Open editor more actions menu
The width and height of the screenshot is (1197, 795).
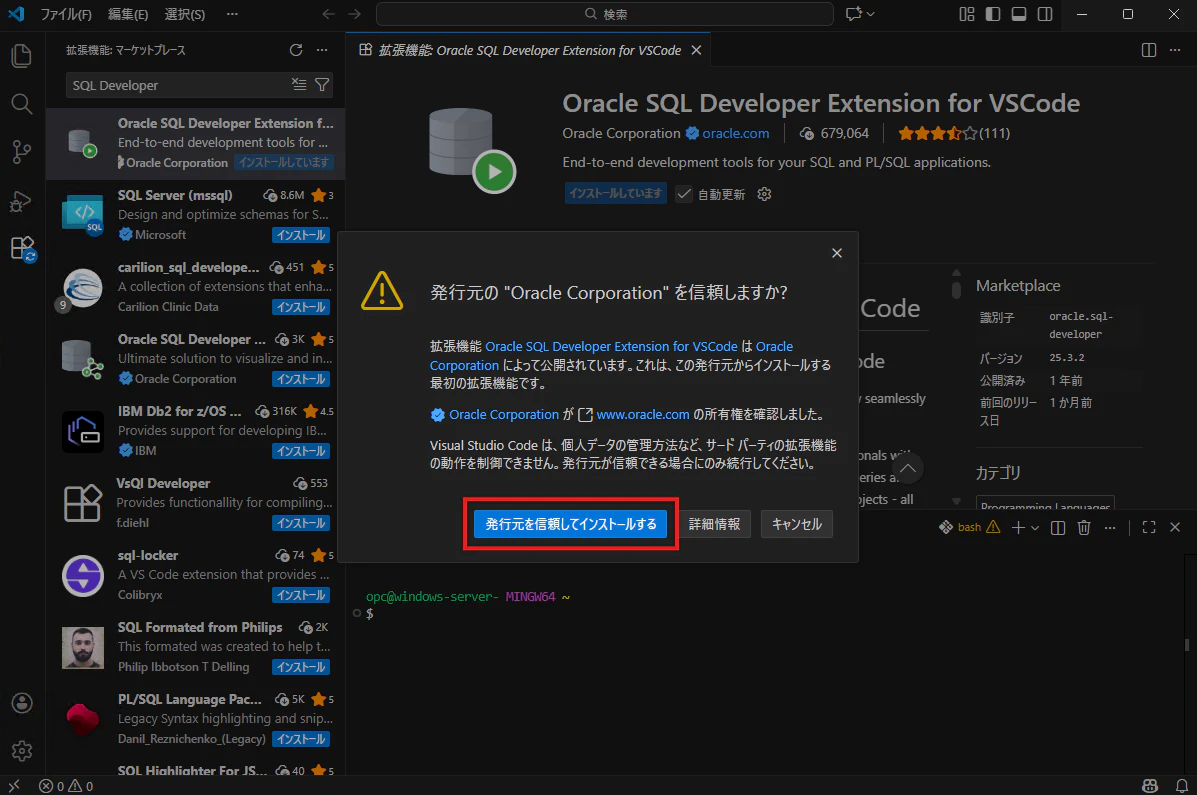(x=1175, y=50)
